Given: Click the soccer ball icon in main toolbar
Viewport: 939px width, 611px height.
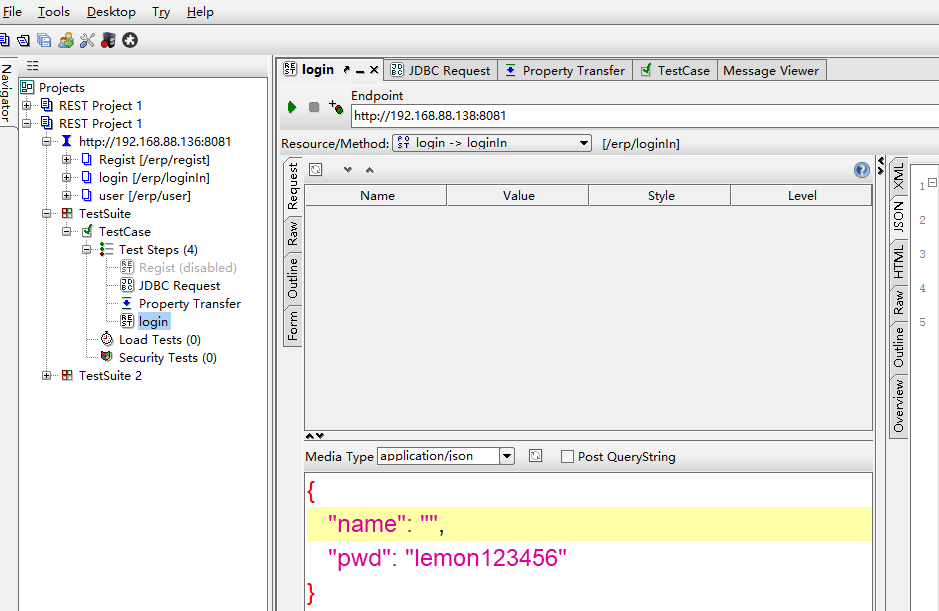Looking at the screenshot, I should coord(130,40).
